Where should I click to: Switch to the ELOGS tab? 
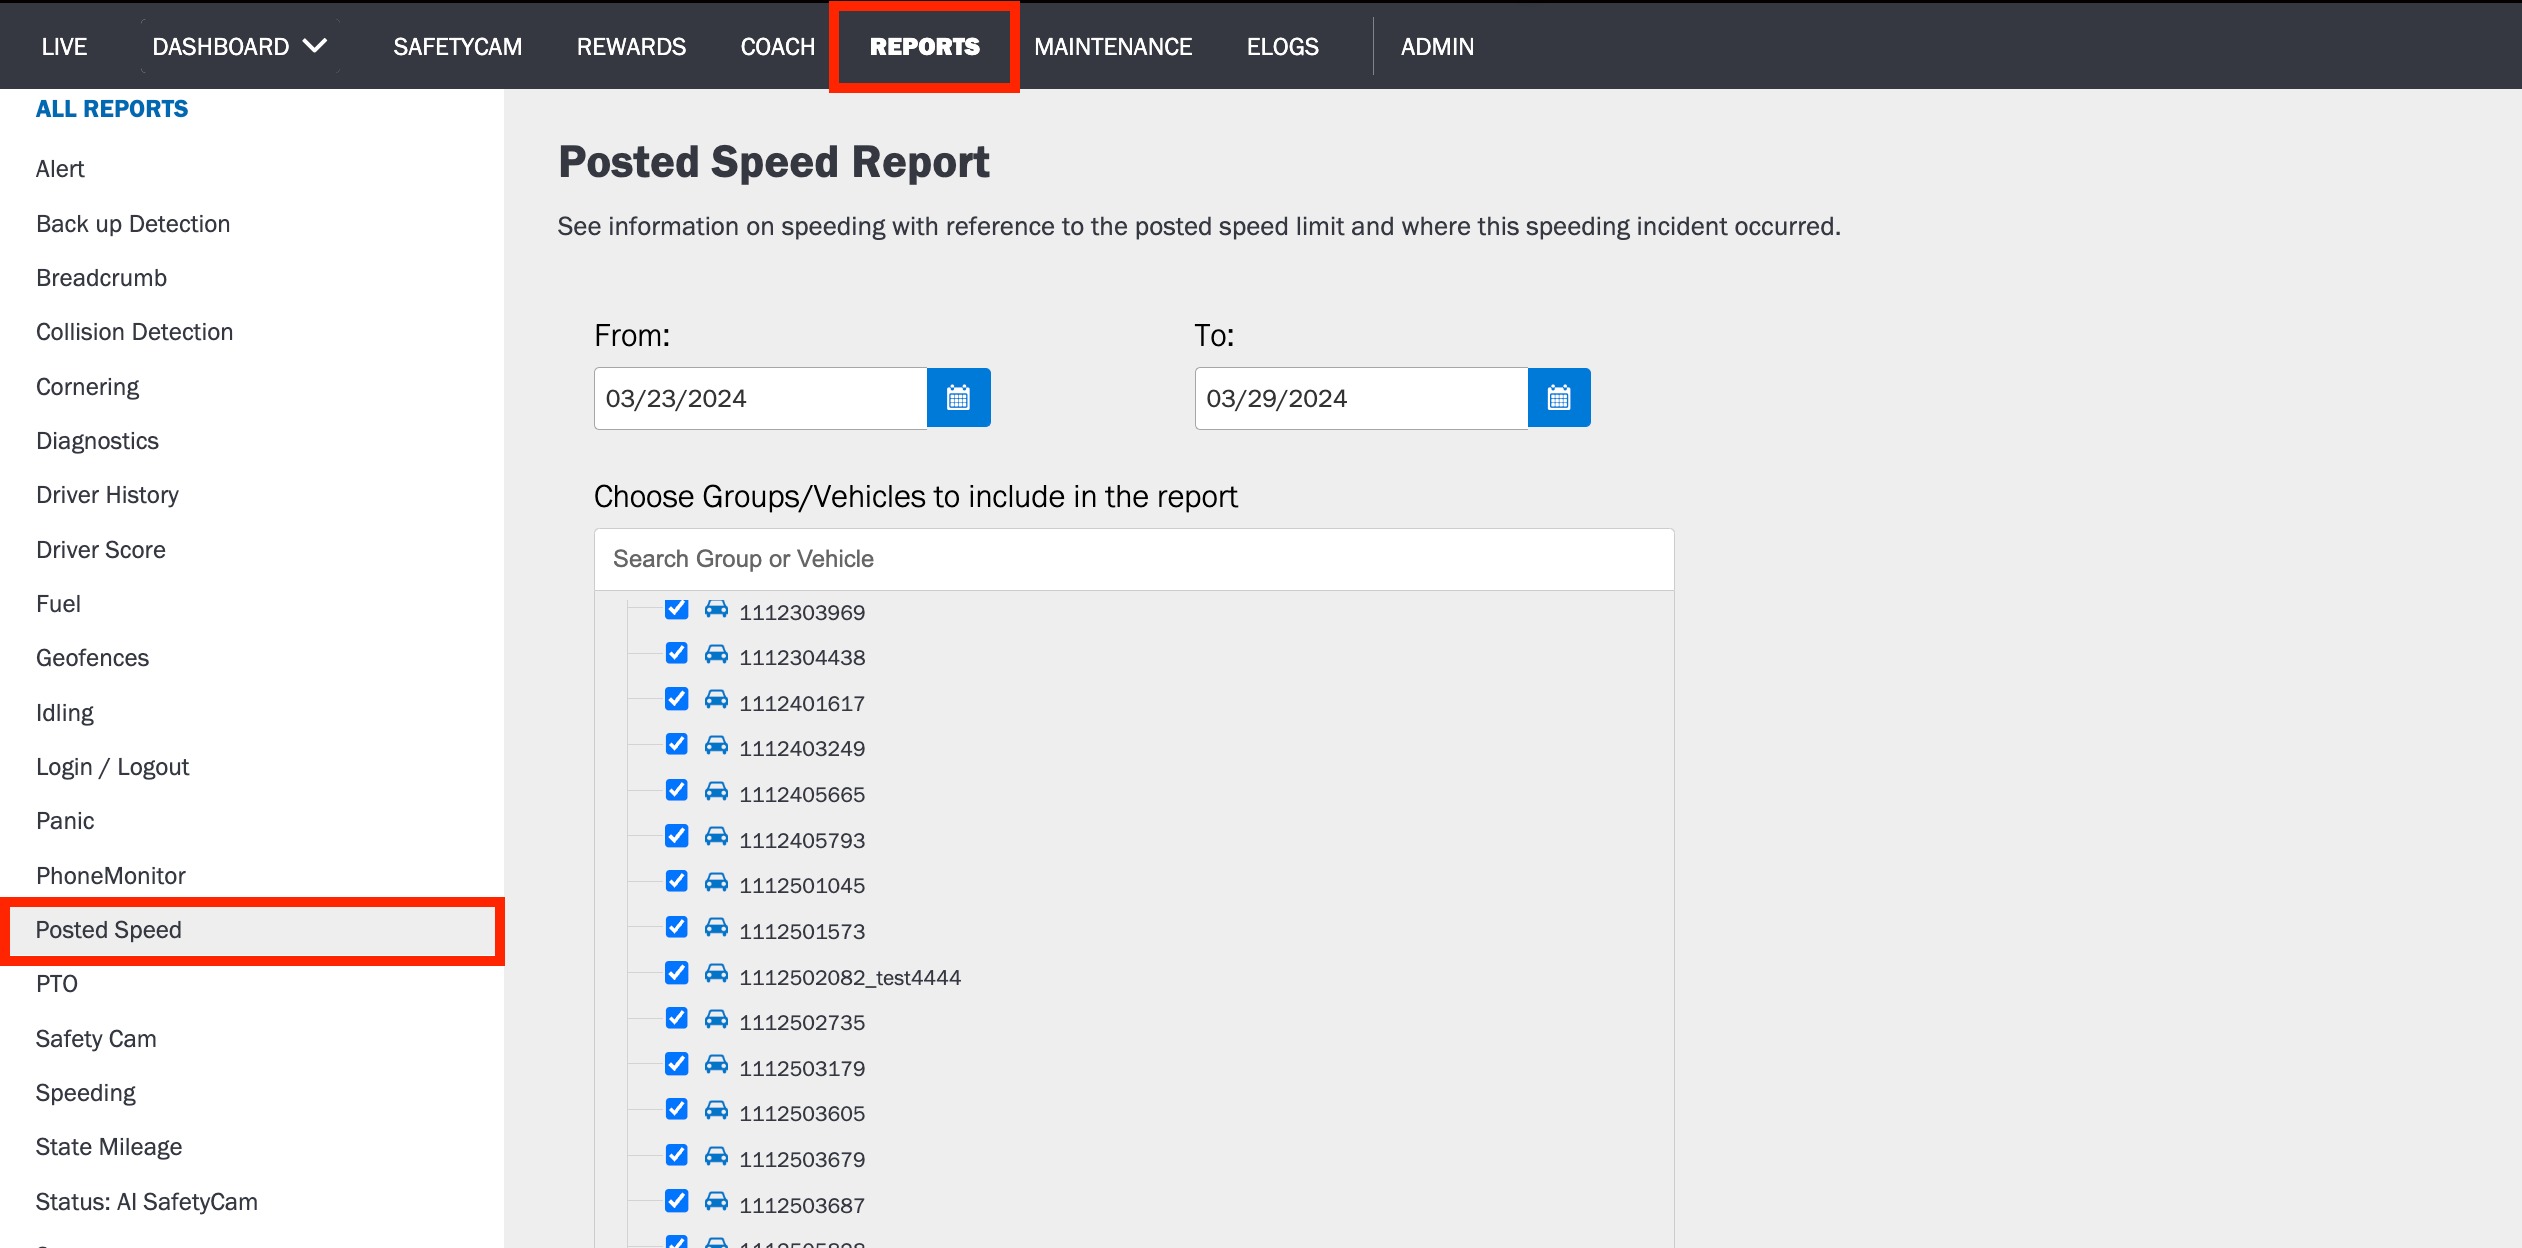pos(1283,46)
